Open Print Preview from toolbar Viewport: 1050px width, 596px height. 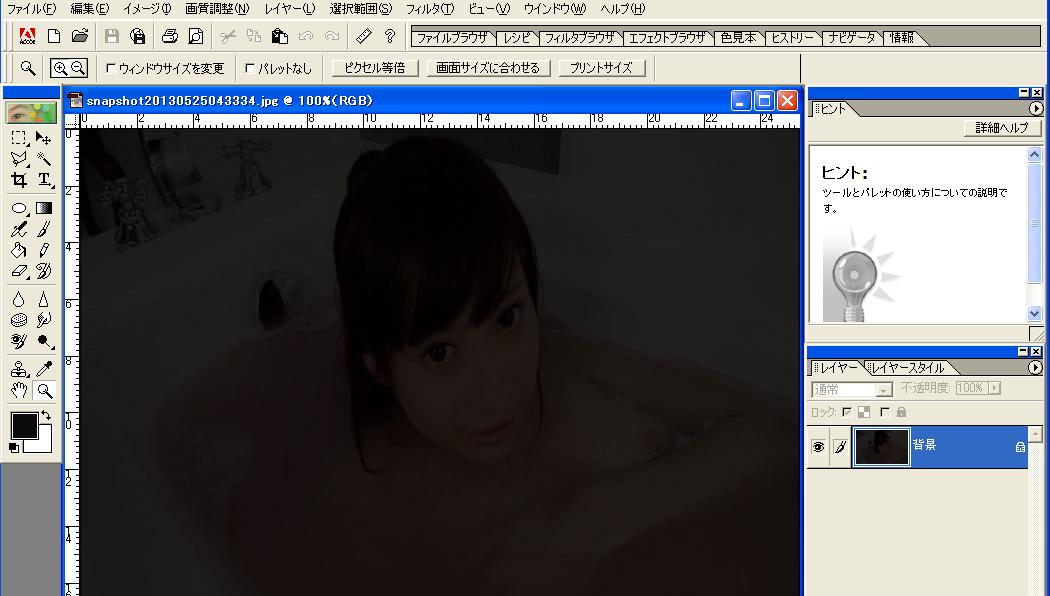pyautogui.click(x=196, y=36)
